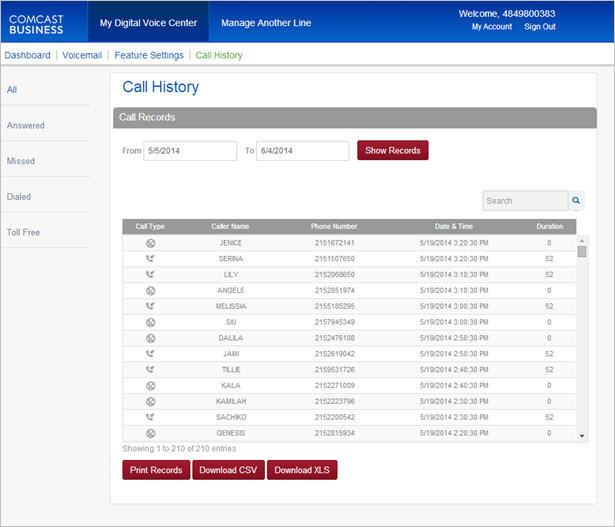The image size is (615, 527).
Task: Click the missed call icon for ANGELE
Action: [151, 291]
